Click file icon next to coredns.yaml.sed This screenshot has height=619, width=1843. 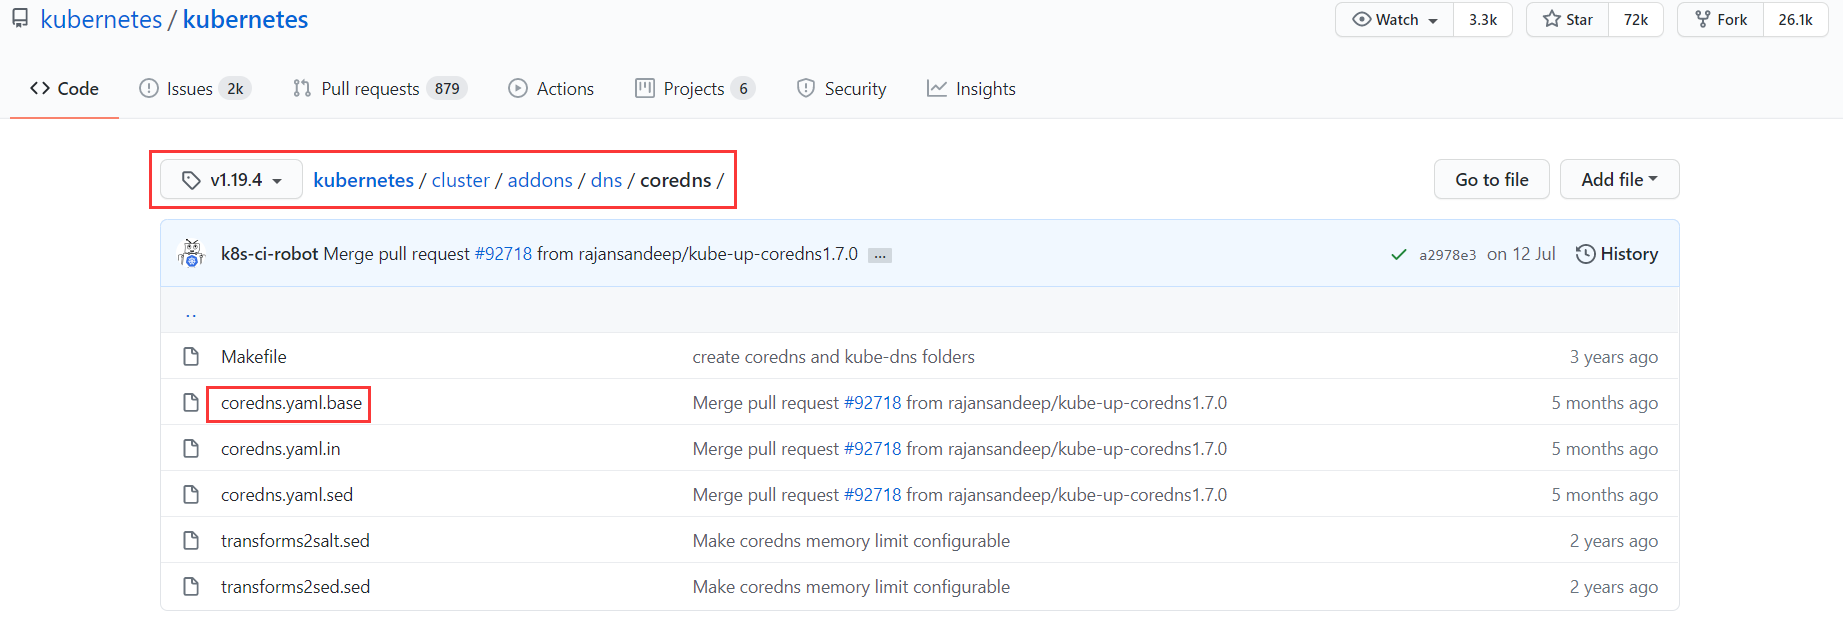191,495
